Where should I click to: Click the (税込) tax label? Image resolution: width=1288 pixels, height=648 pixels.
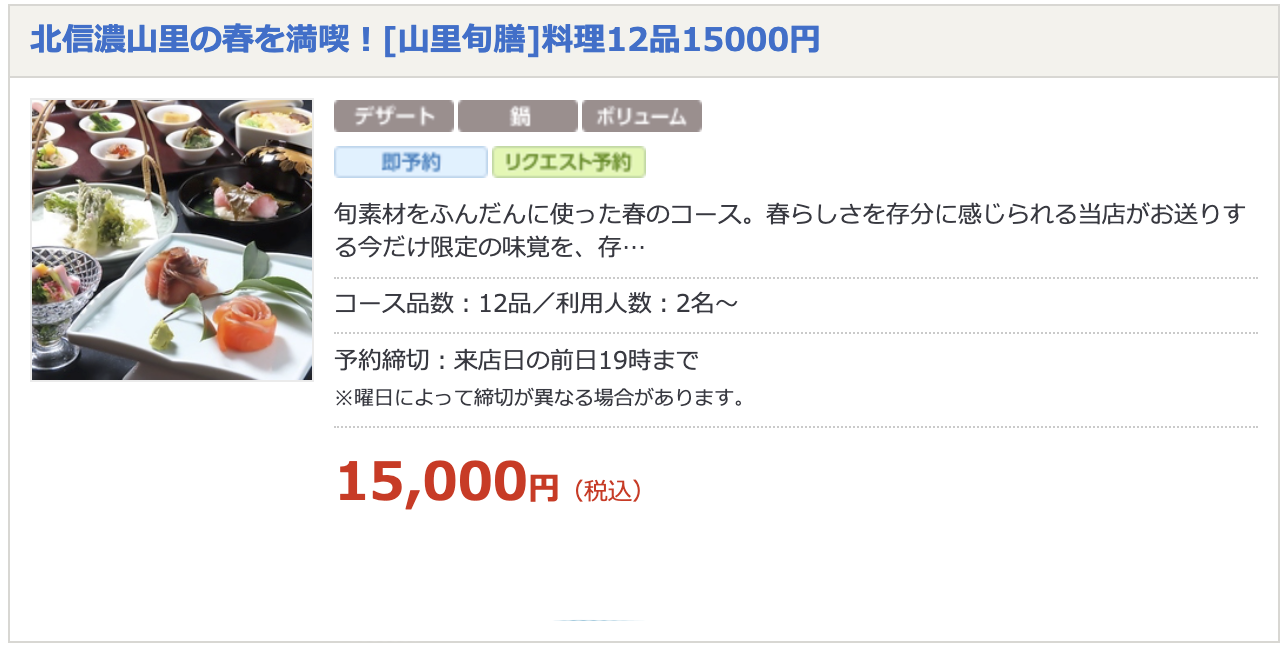tap(607, 491)
